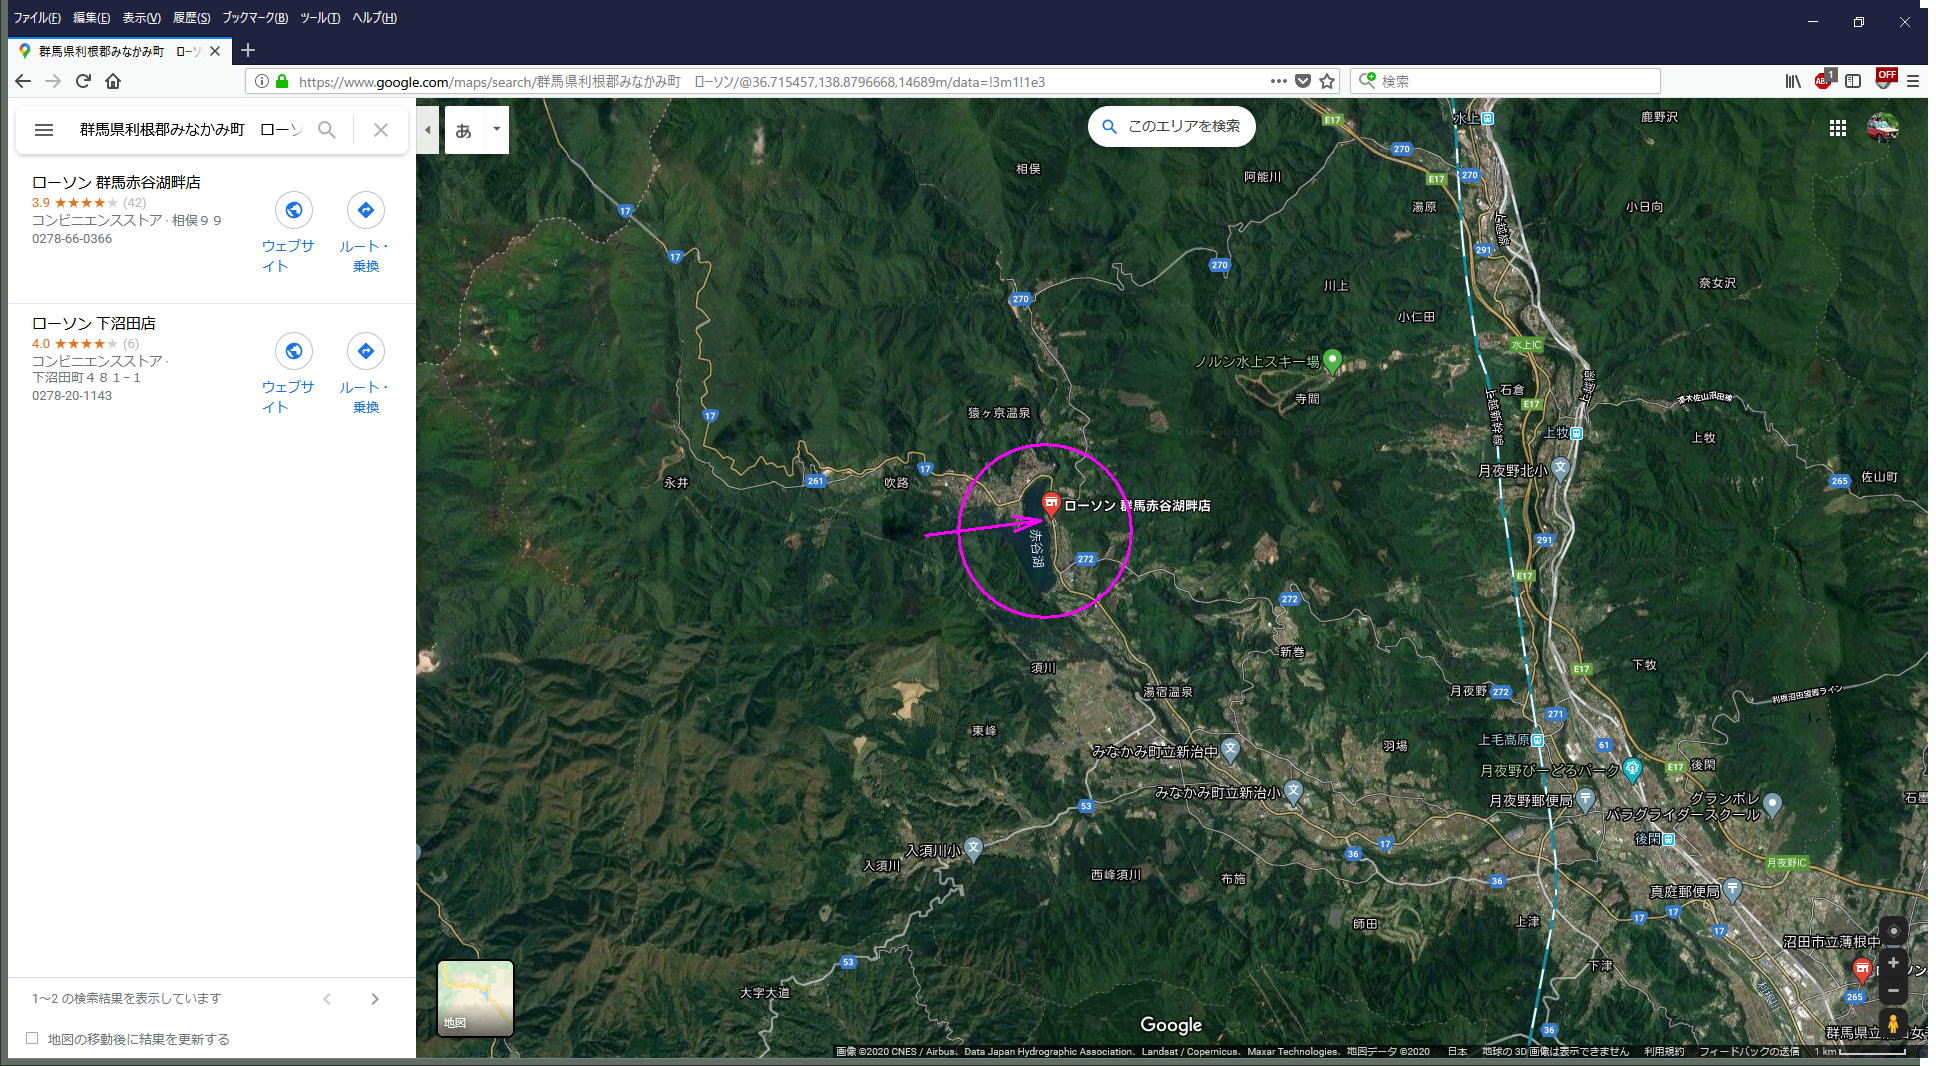Open ローソン 群馬赤谷湖畔店 result title
Image resolution: width=1936 pixels, height=1066 pixels.
[116, 182]
